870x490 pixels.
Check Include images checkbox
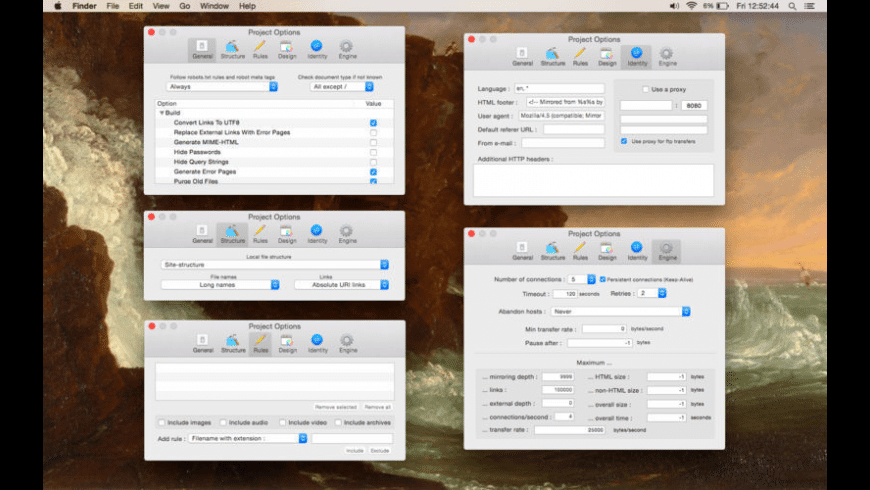[x=161, y=423]
